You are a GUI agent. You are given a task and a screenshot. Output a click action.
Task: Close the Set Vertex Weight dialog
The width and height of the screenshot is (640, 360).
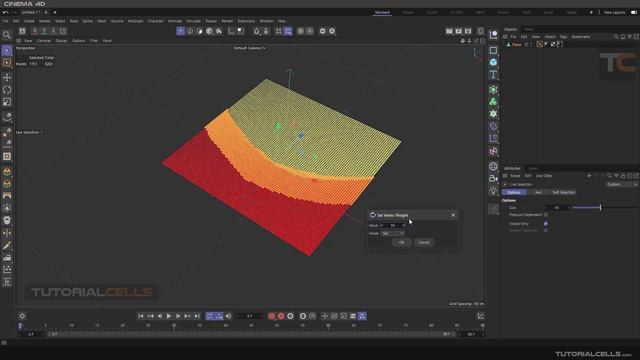(x=453, y=215)
